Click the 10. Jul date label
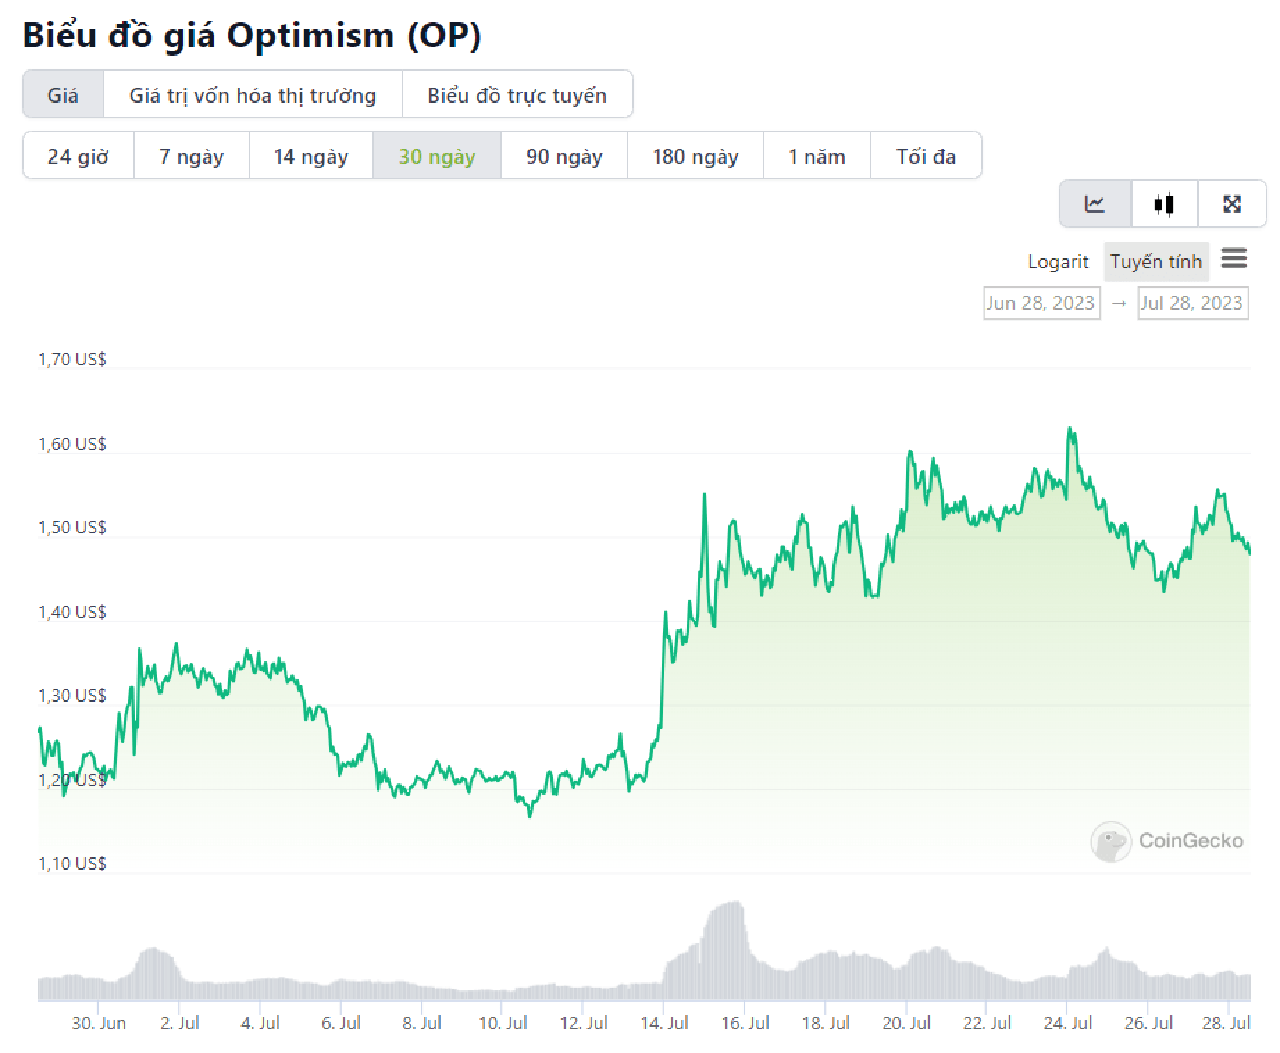 pyautogui.click(x=503, y=1023)
